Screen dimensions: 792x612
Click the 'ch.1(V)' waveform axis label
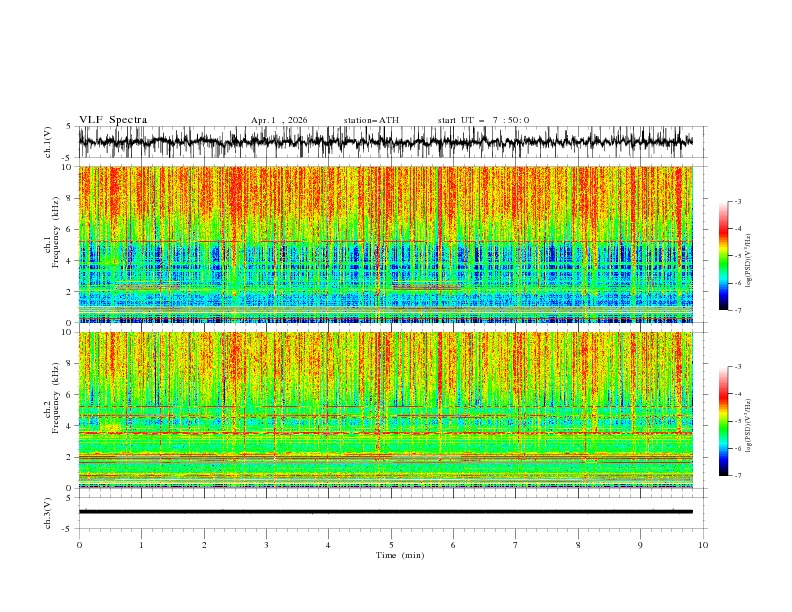48,142
